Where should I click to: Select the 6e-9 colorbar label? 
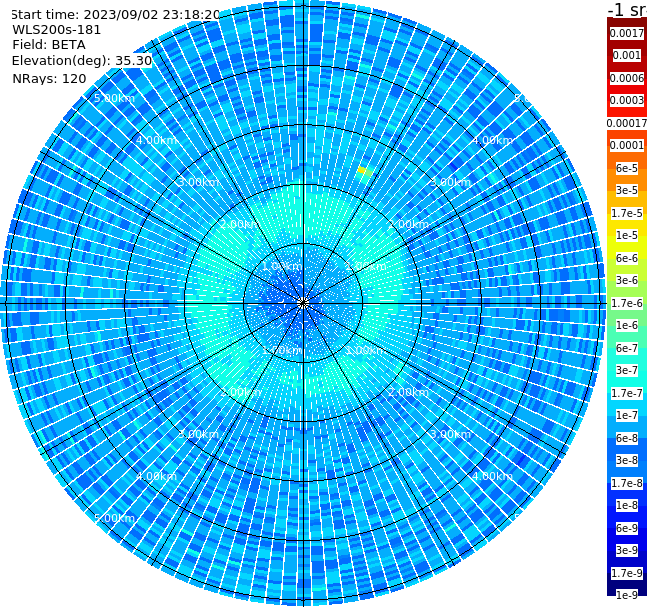tap(627, 528)
